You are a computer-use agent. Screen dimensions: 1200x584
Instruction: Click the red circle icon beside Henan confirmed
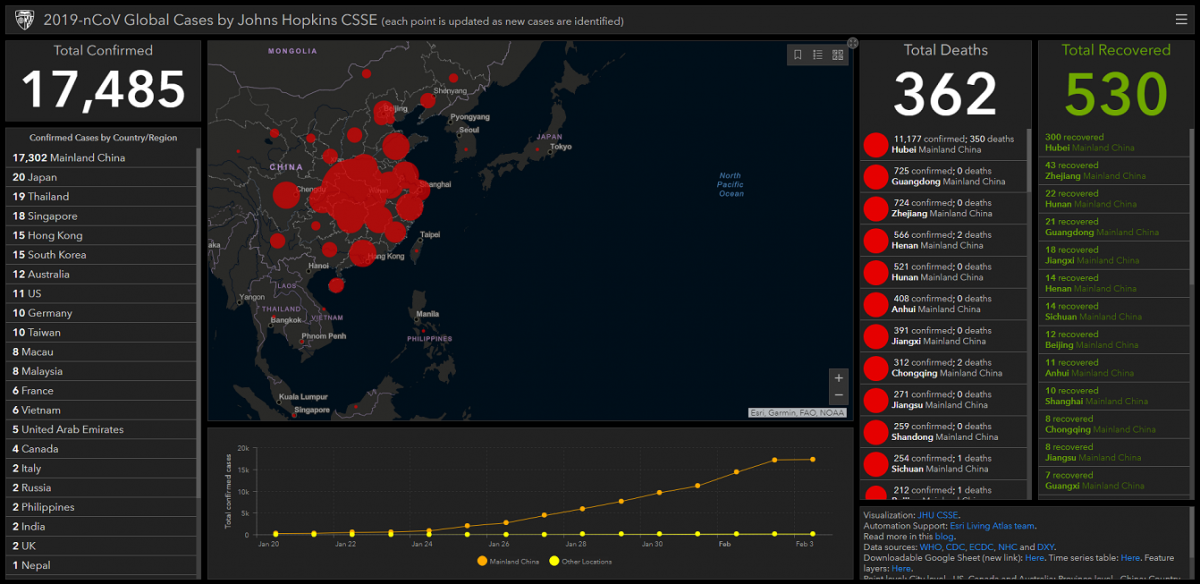click(876, 241)
